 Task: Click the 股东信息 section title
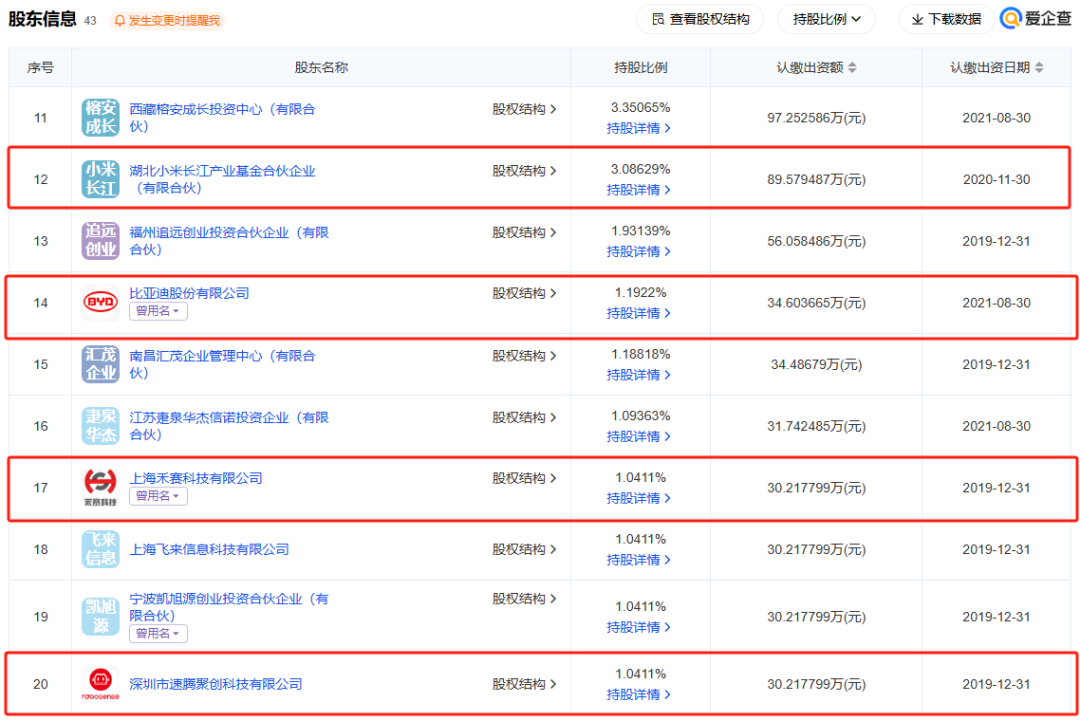[x=43, y=19]
